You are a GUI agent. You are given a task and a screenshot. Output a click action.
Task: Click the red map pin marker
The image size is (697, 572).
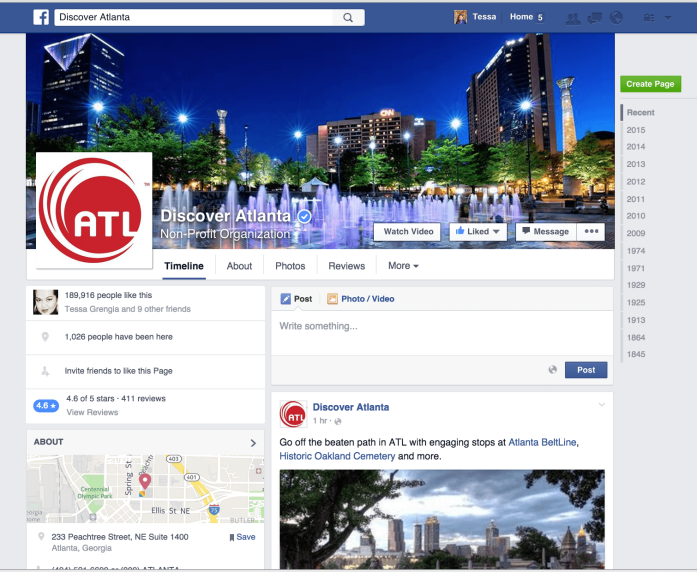145,481
